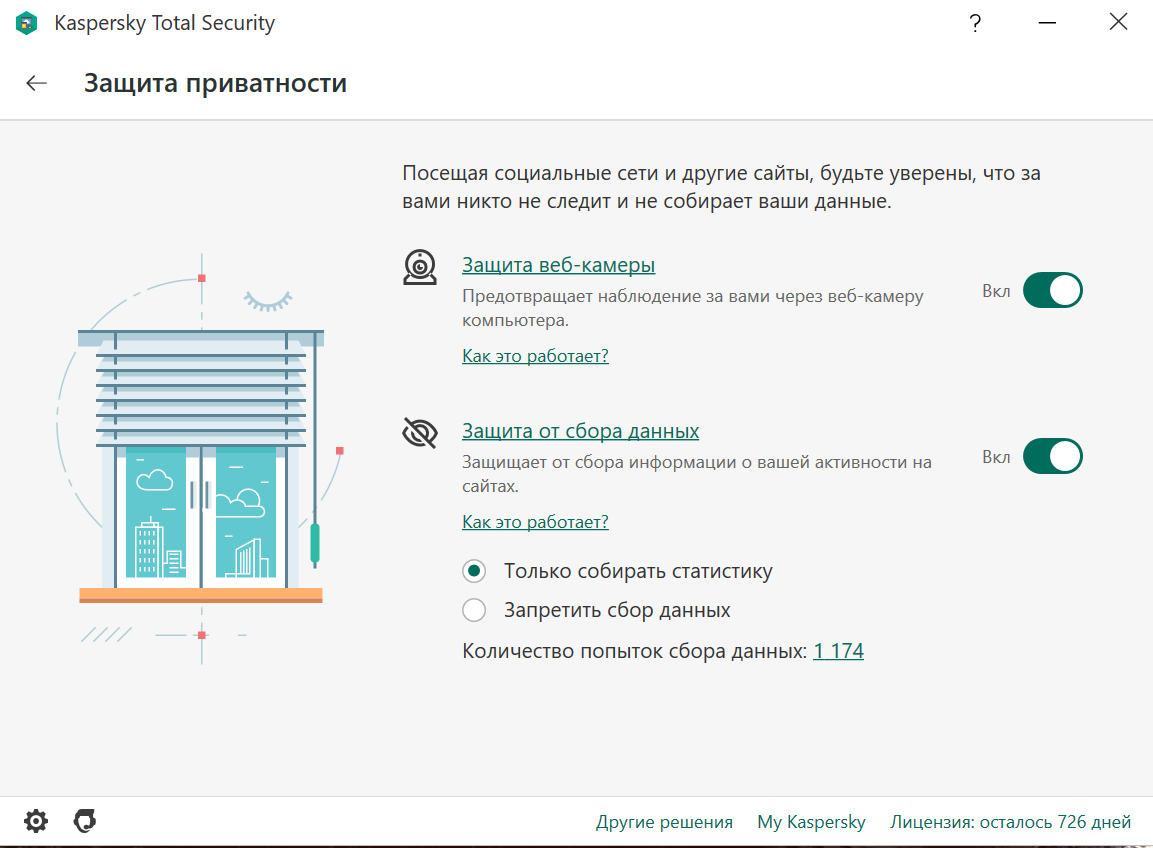Image resolution: width=1153 pixels, height=848 pixels.
Task: Click the crossed-eye icon by Защита от сбора данных
Action: tap(420, 432)
